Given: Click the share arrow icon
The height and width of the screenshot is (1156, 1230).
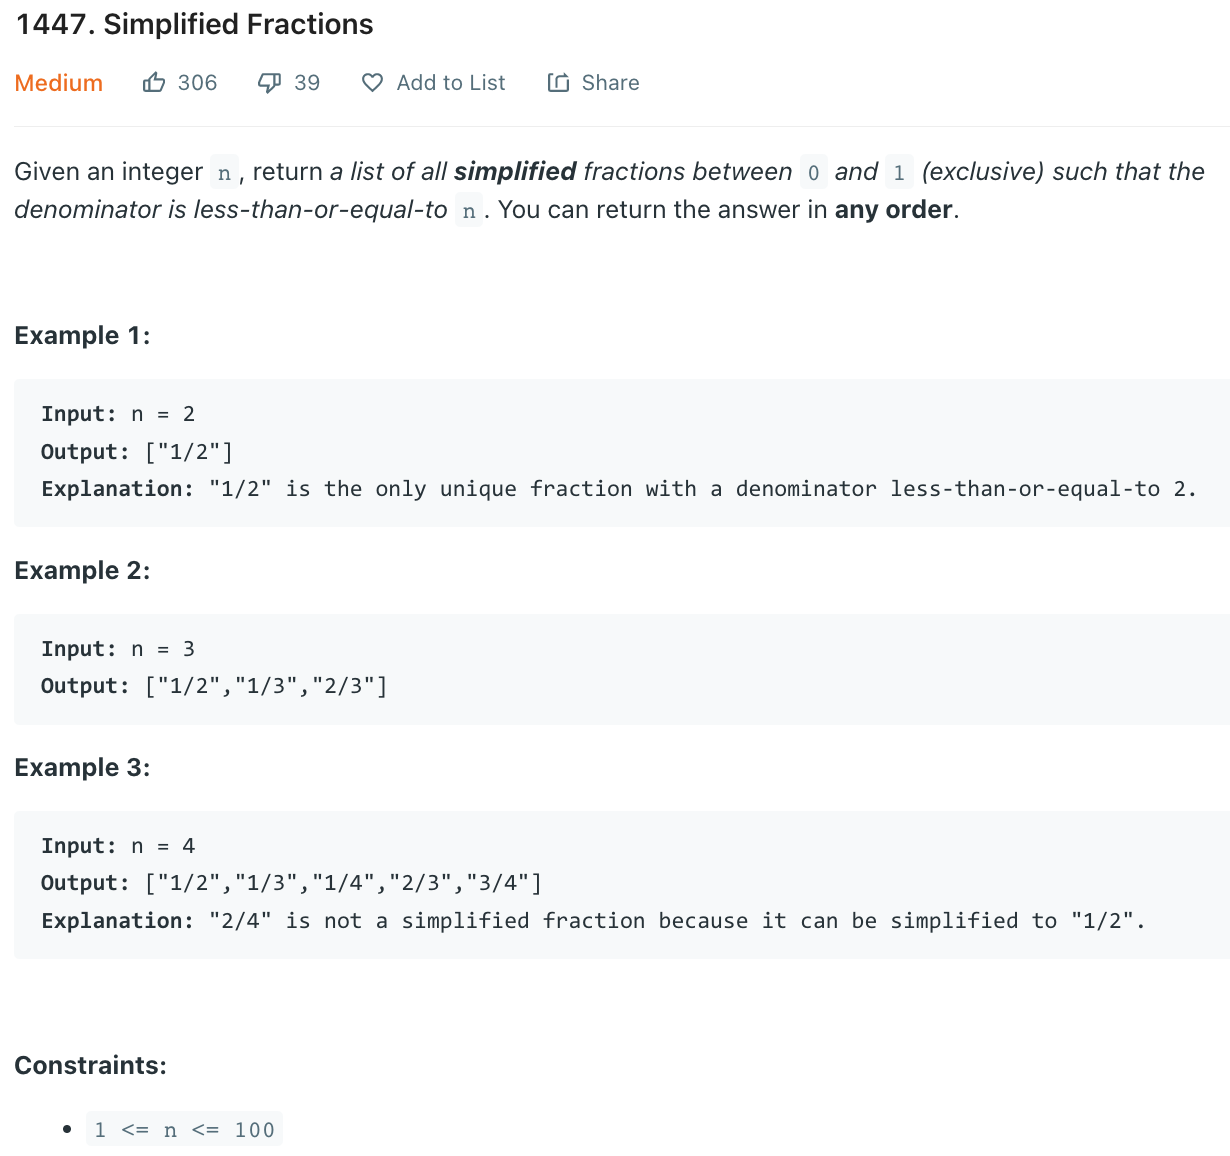Looking at the screenshot, I should tap(558, 83).
